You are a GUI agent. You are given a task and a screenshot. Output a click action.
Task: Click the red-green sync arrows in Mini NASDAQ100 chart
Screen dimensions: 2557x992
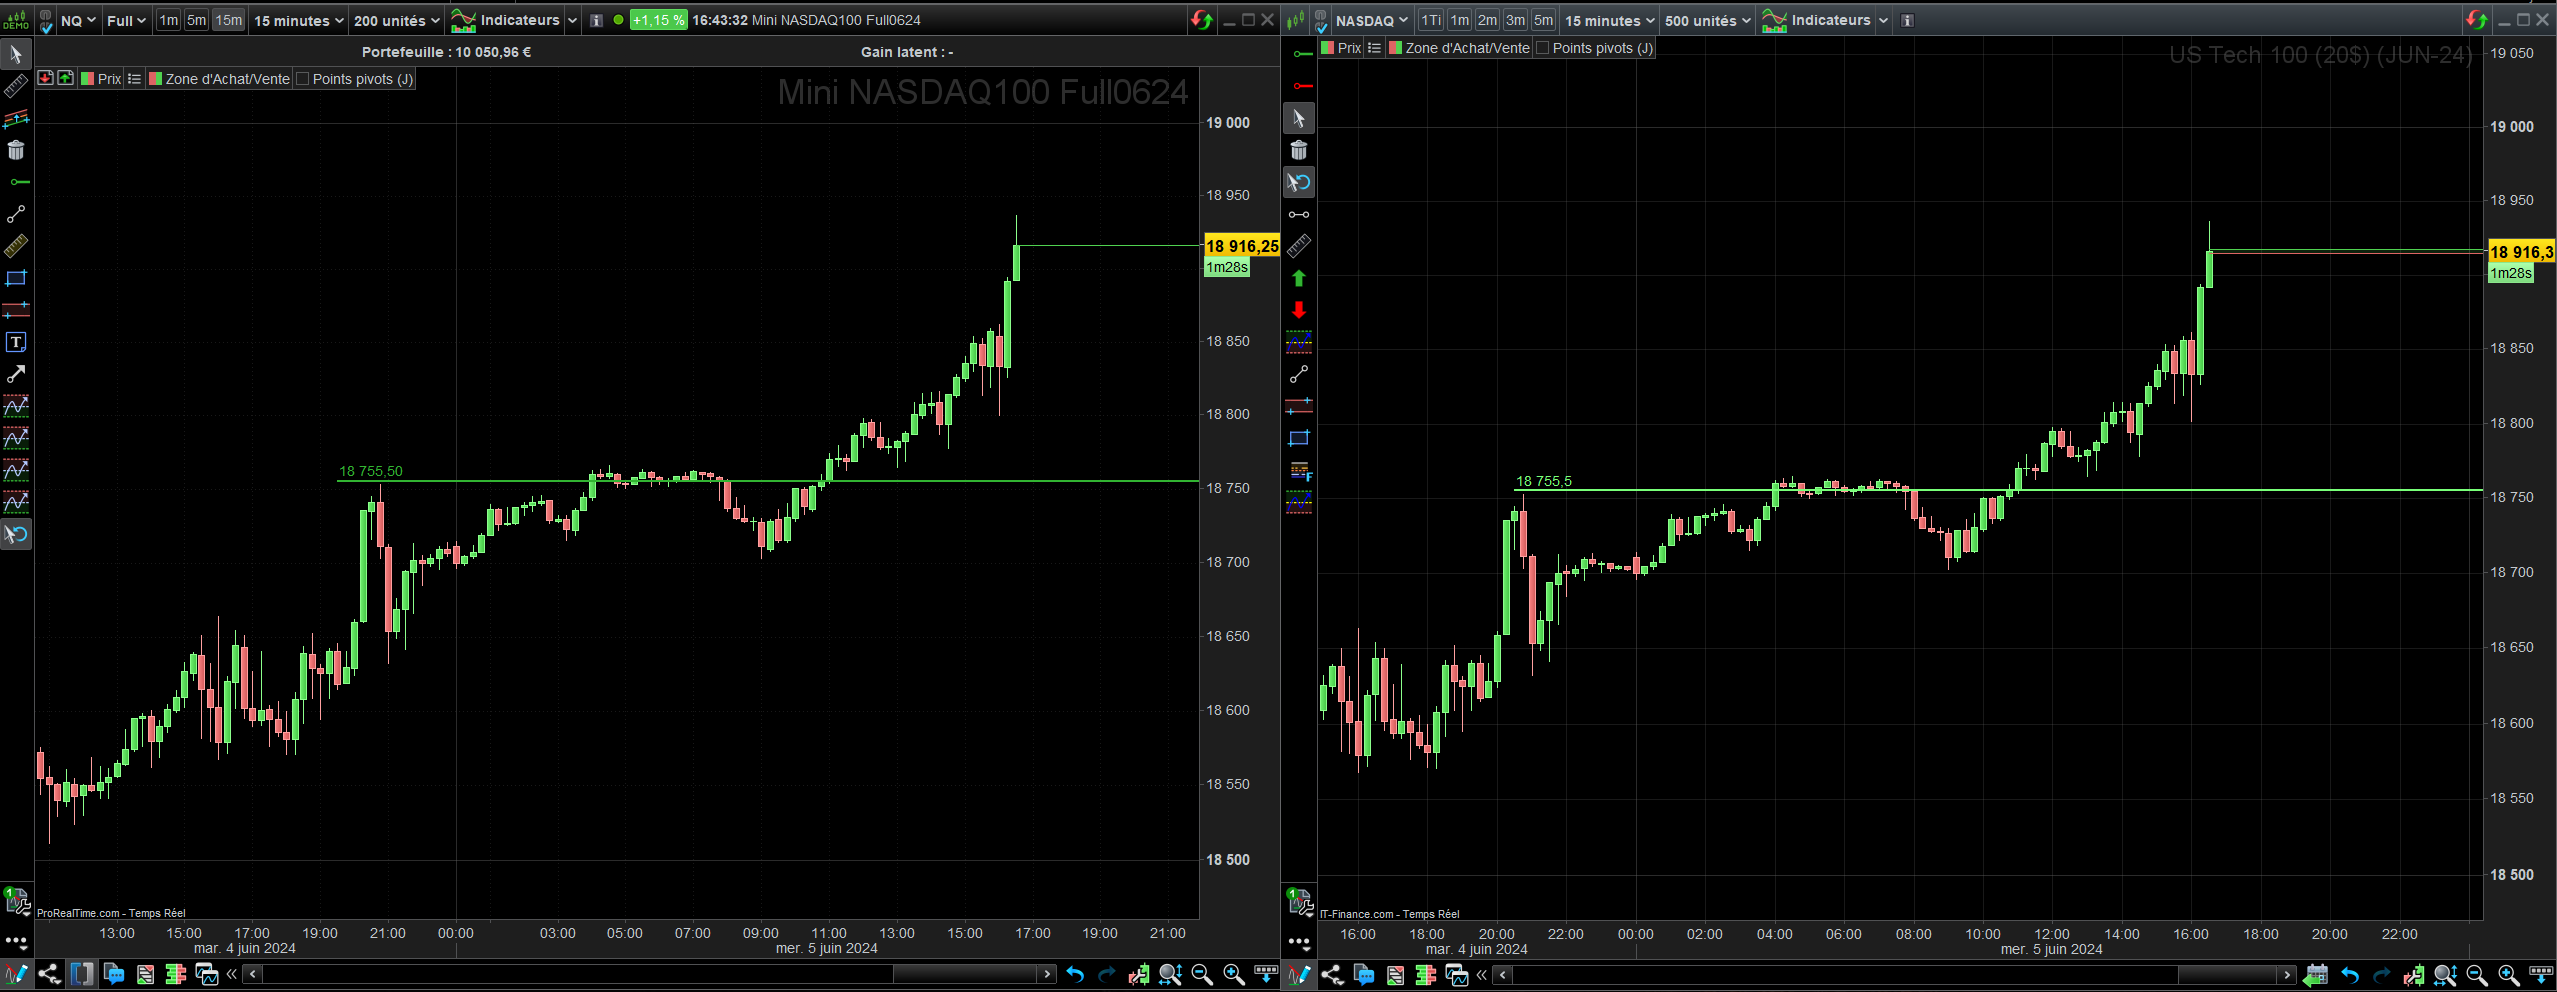(x=1201, y=20)
